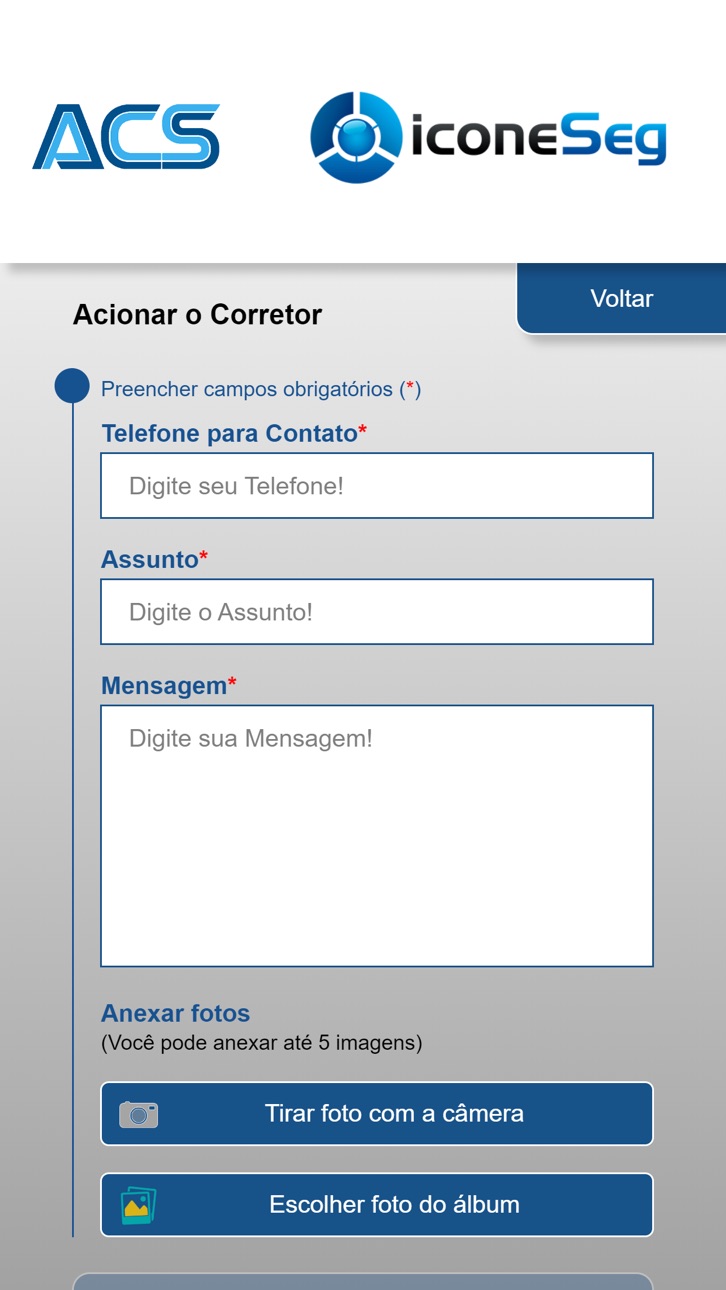Click the blue circle step marker
Image resolution: width=726 pixels, height=1290 pixels.
(72, 386)
